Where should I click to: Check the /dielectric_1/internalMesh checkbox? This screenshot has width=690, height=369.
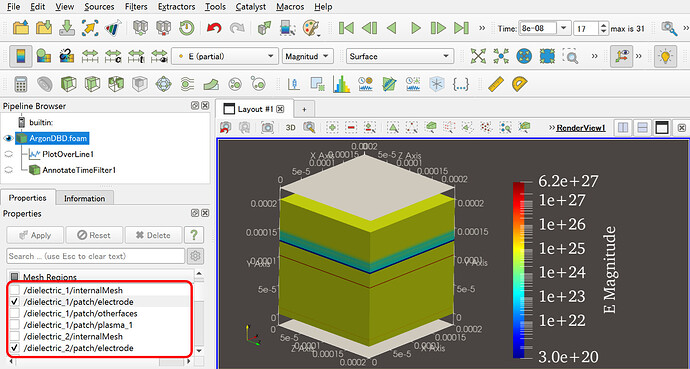[x=15, y=290]
